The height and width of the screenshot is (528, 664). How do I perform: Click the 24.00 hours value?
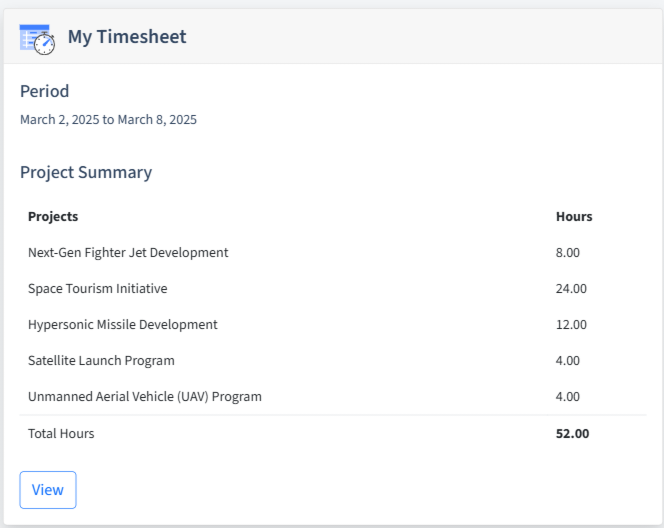(571, 288)
